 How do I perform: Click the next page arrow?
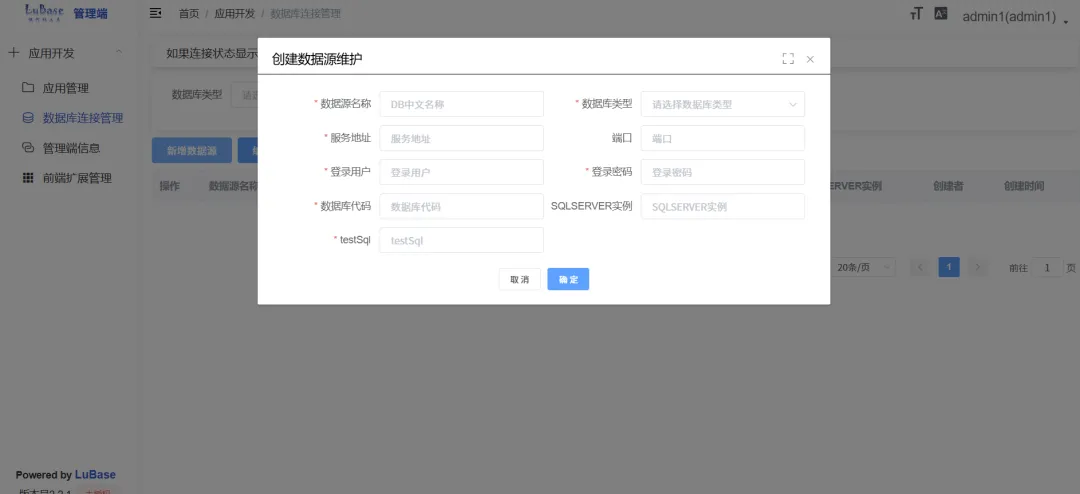point(978,267)
